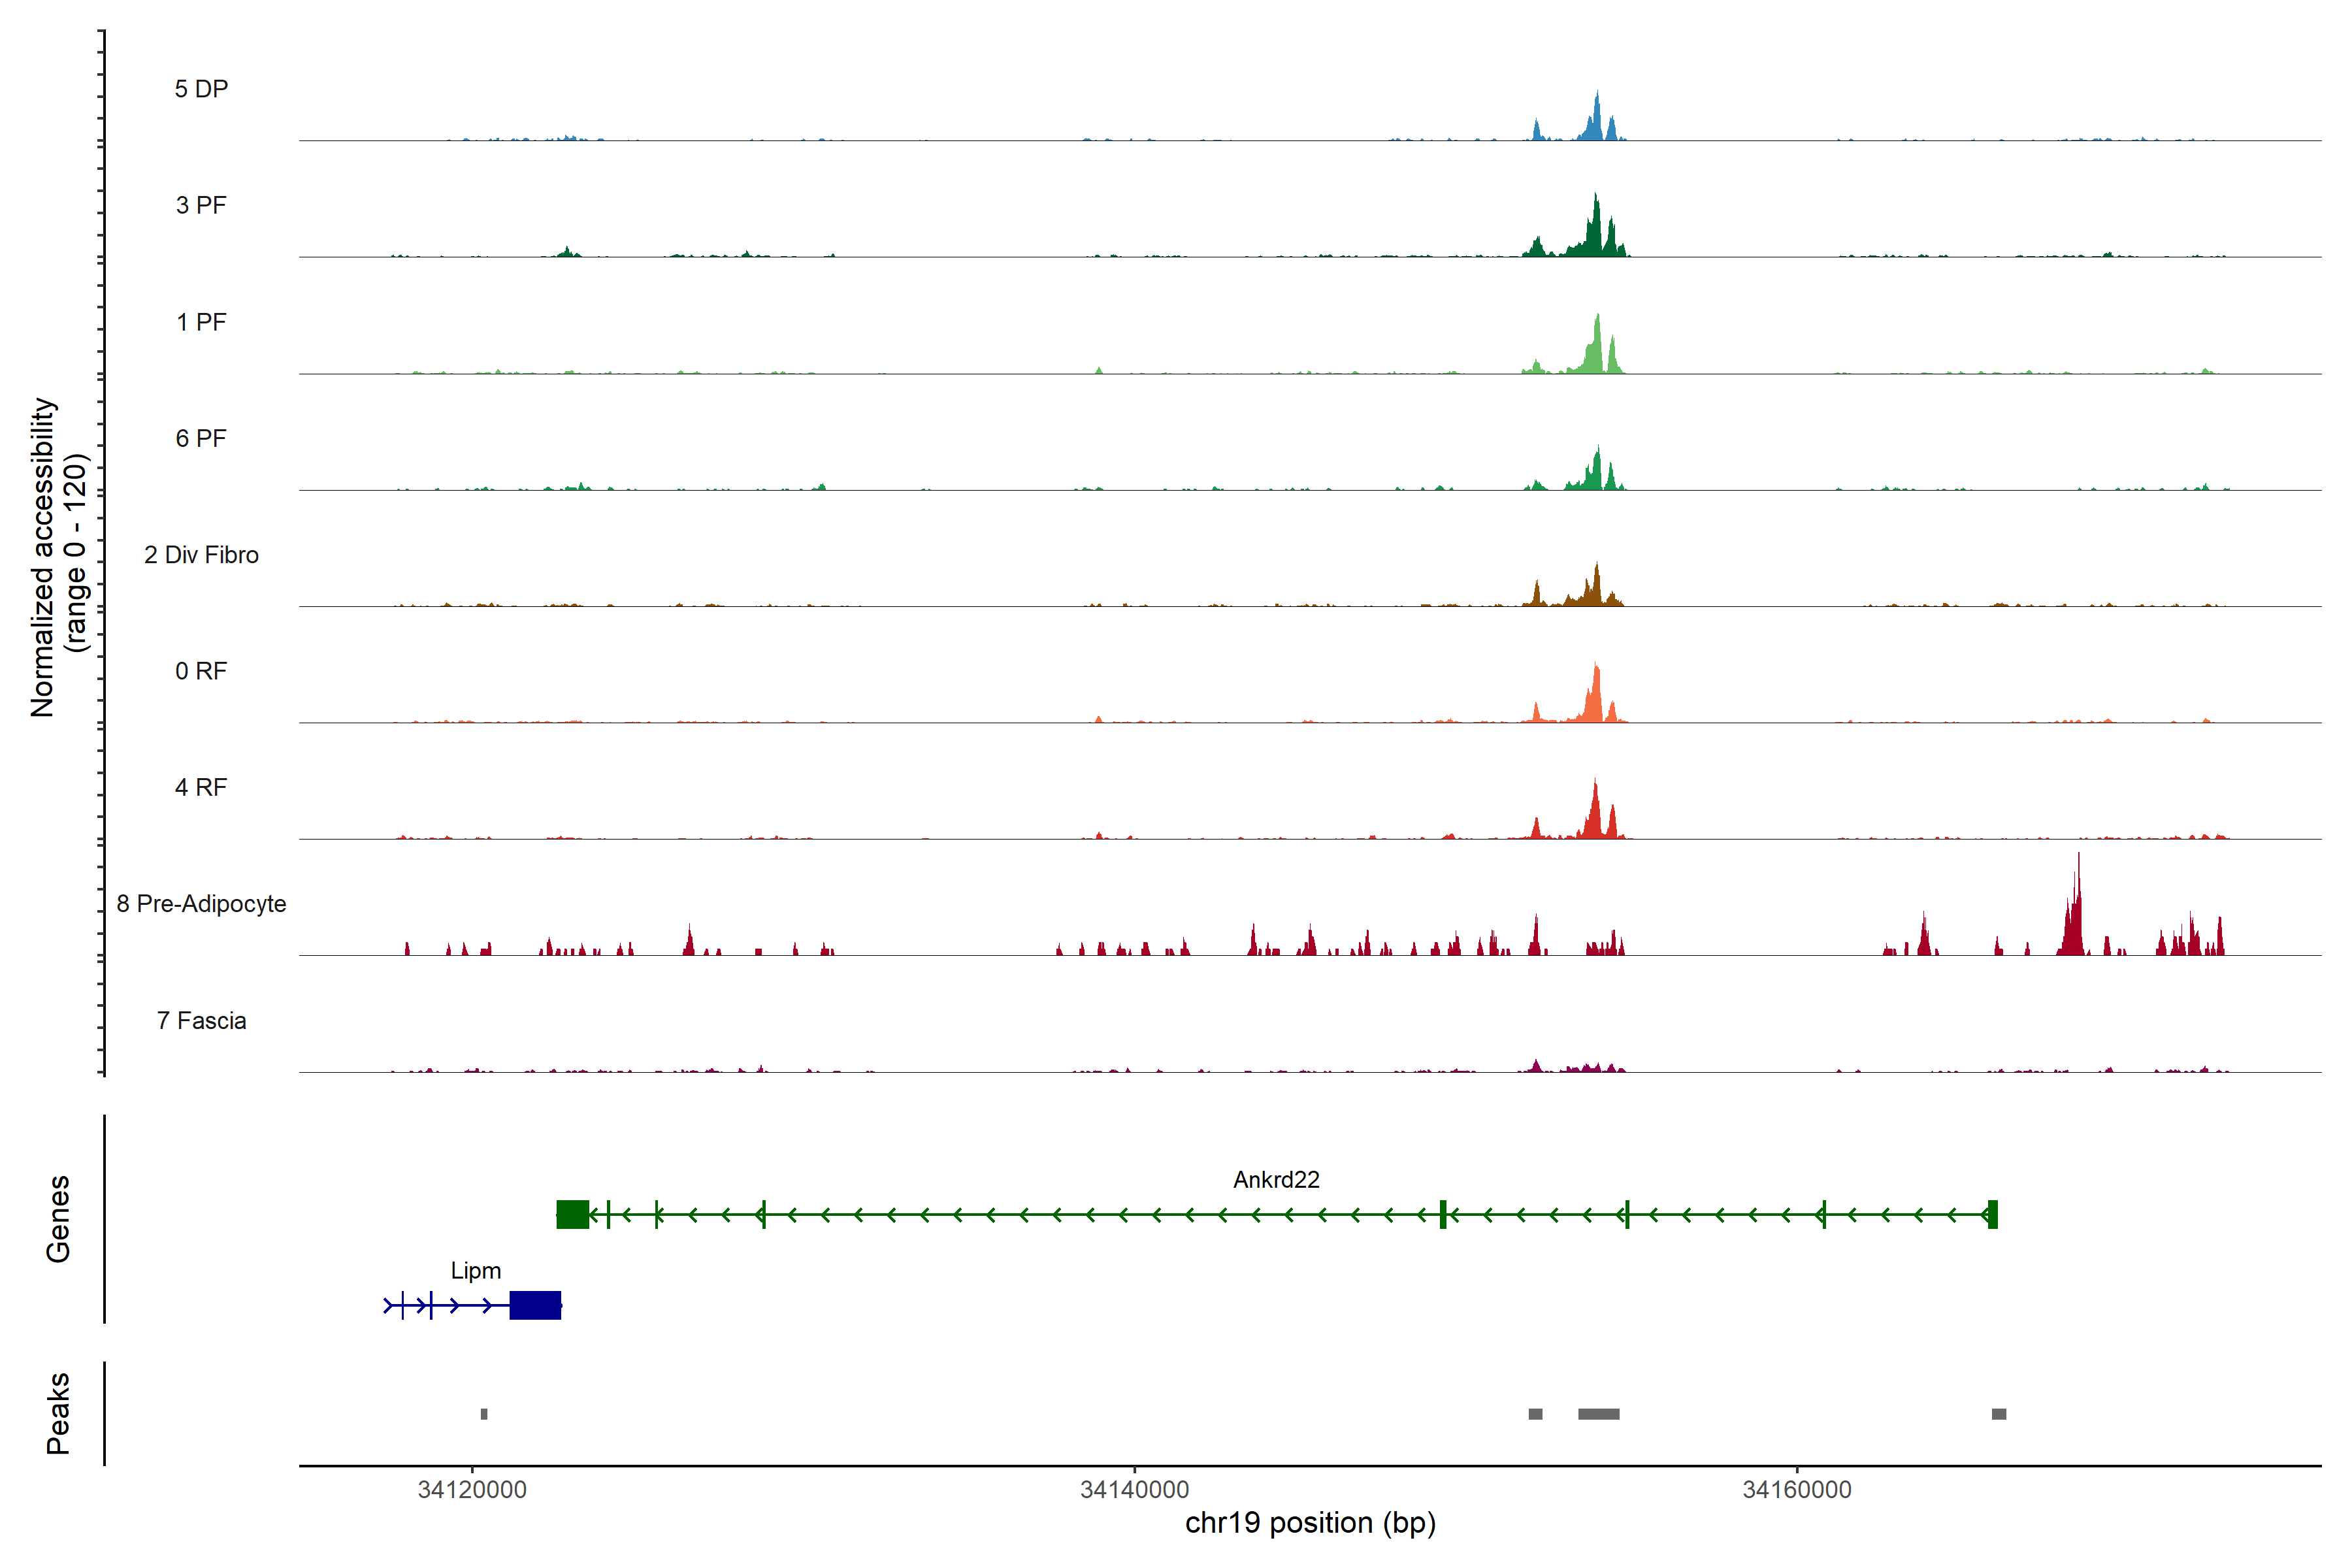Screen dimensions: 2352x1568
Task: Click the rightmost gray peak marker
Action: click(1998, 1414)
